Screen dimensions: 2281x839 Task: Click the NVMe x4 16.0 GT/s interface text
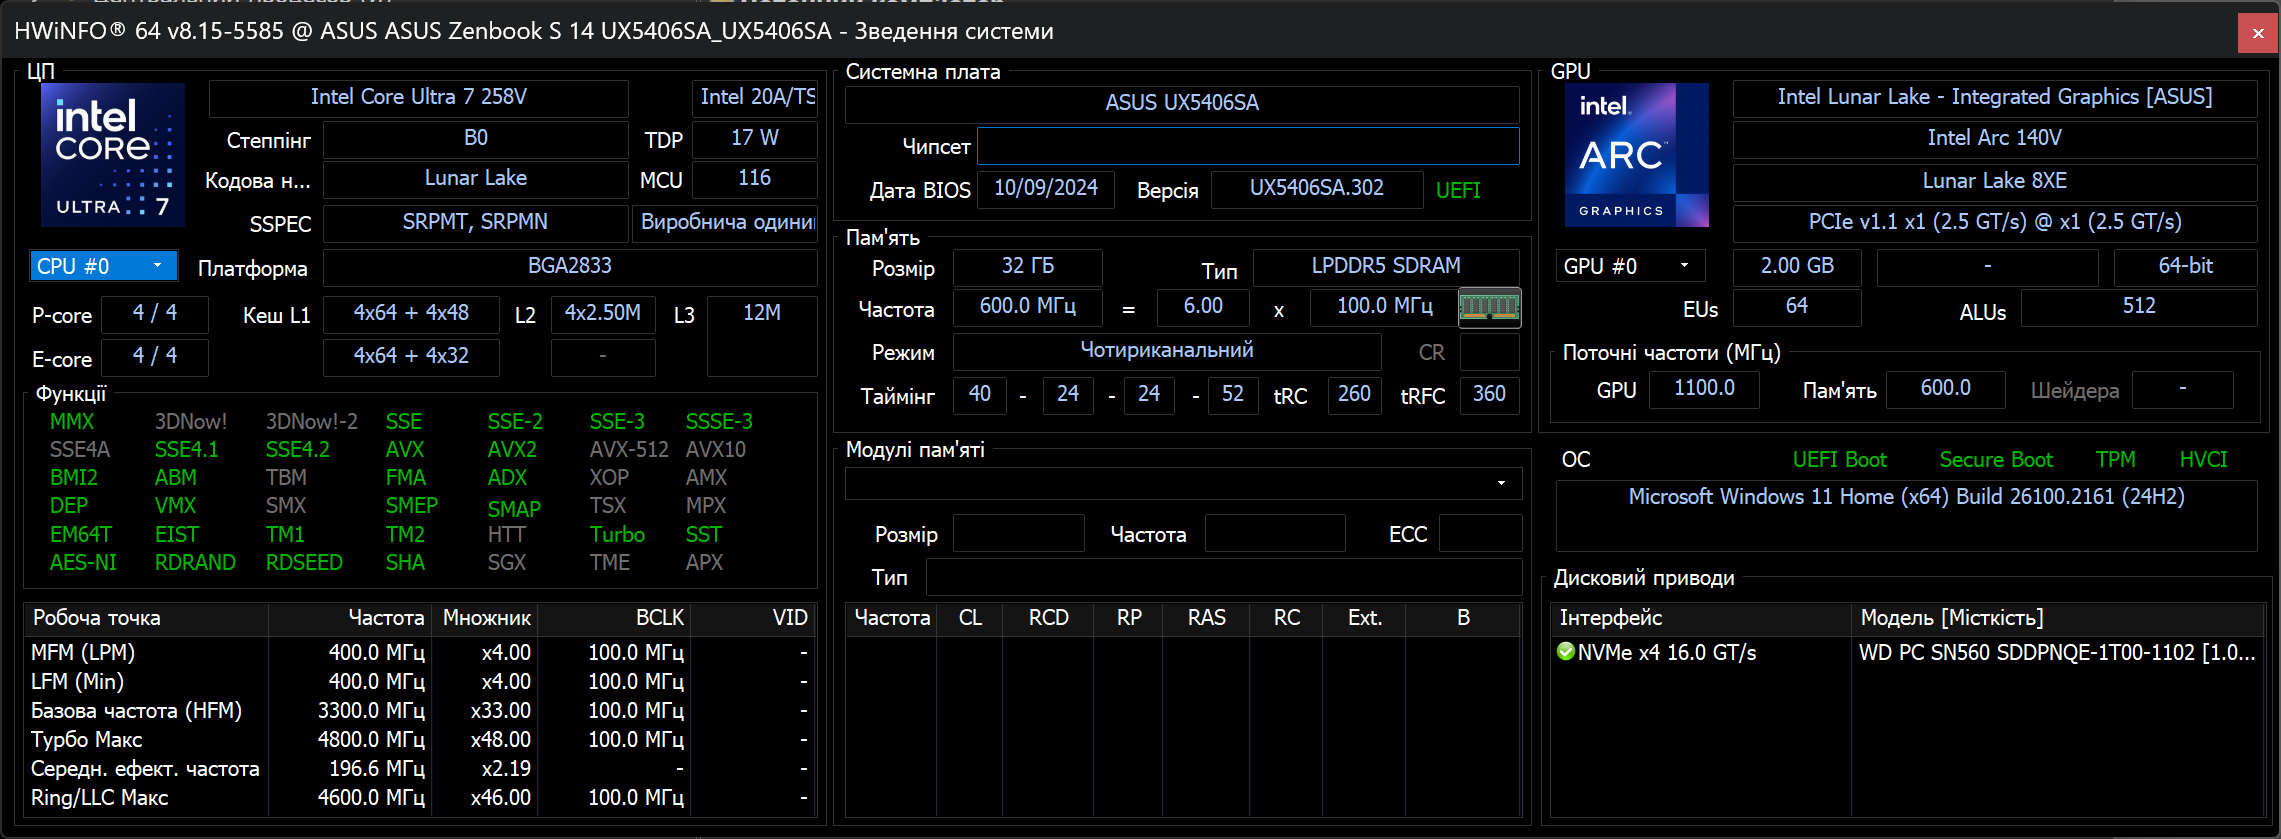coord(1667,653)
